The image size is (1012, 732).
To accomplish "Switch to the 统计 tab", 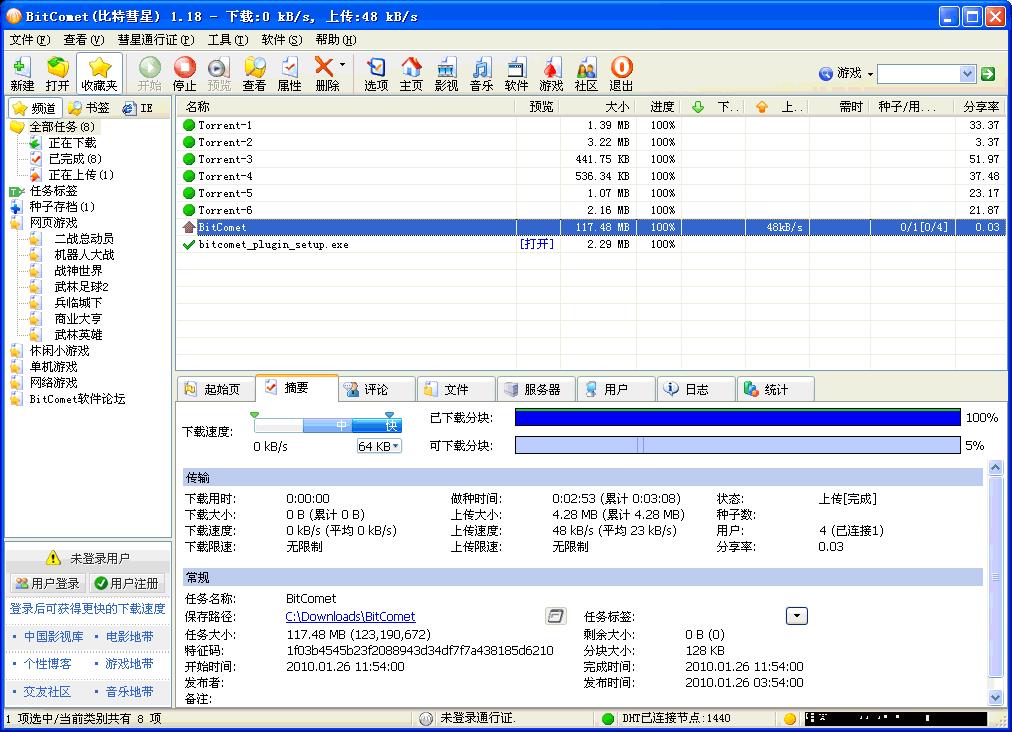I will pos(776,390).
